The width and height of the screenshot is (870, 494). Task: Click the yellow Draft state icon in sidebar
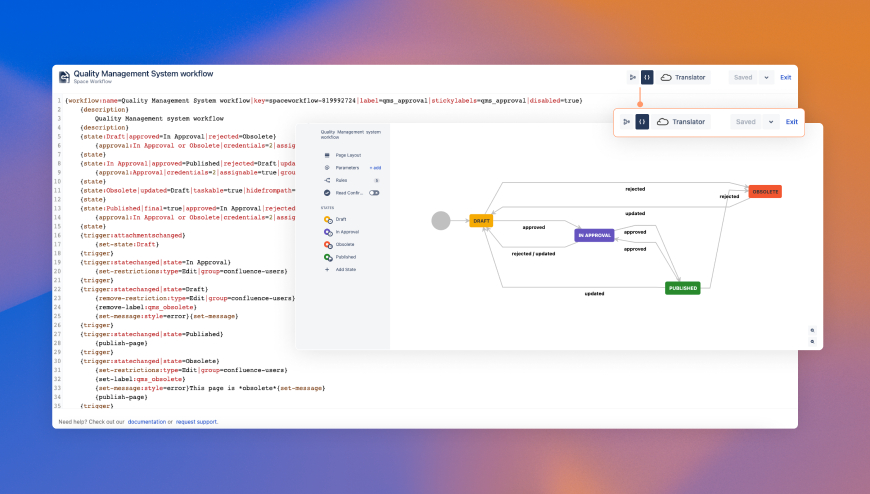coord(328,220)
